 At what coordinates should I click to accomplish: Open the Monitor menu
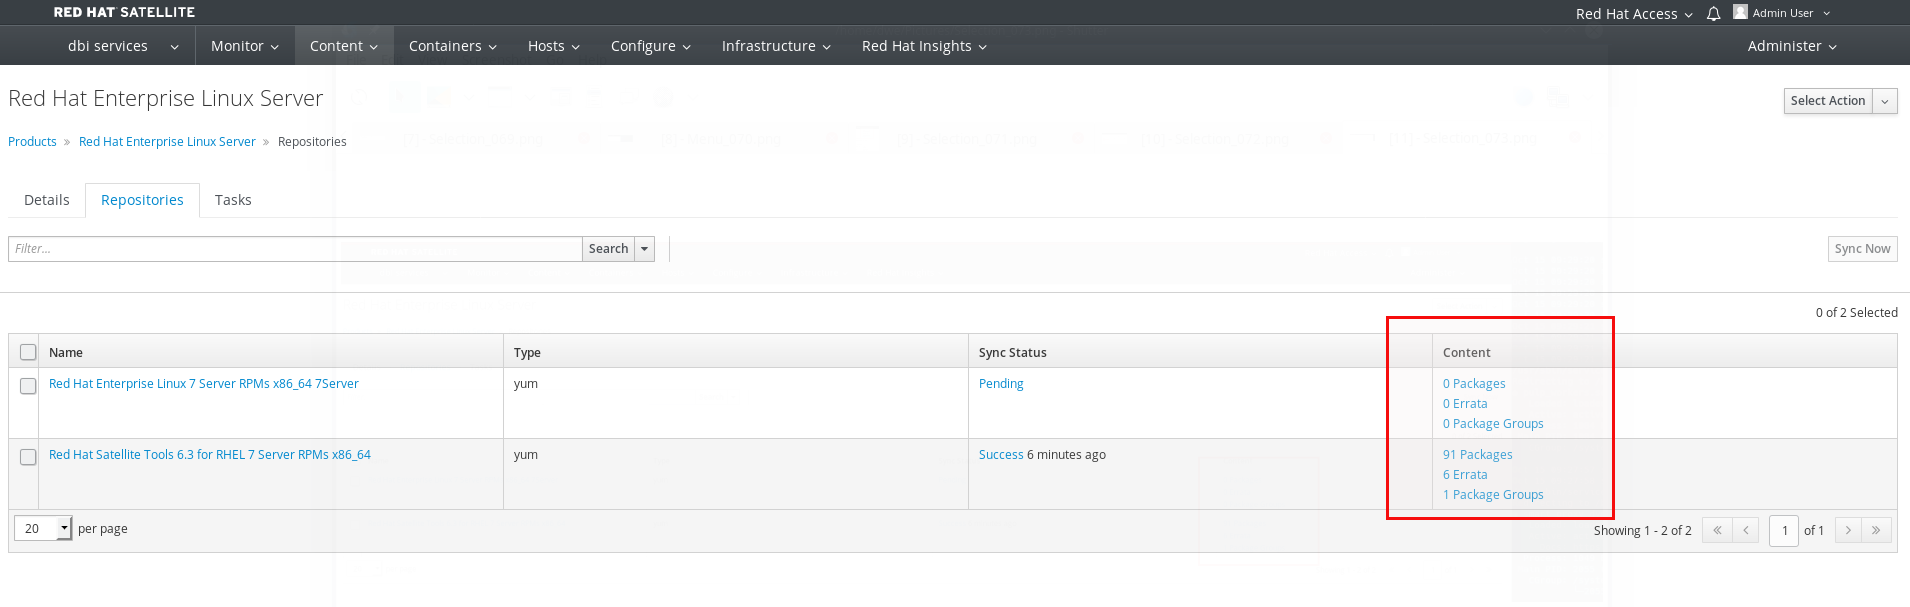point(245,46)
